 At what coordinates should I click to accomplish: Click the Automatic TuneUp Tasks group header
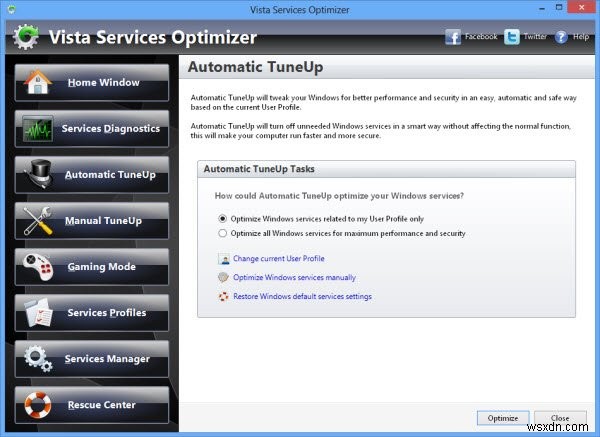click(386, 169)
